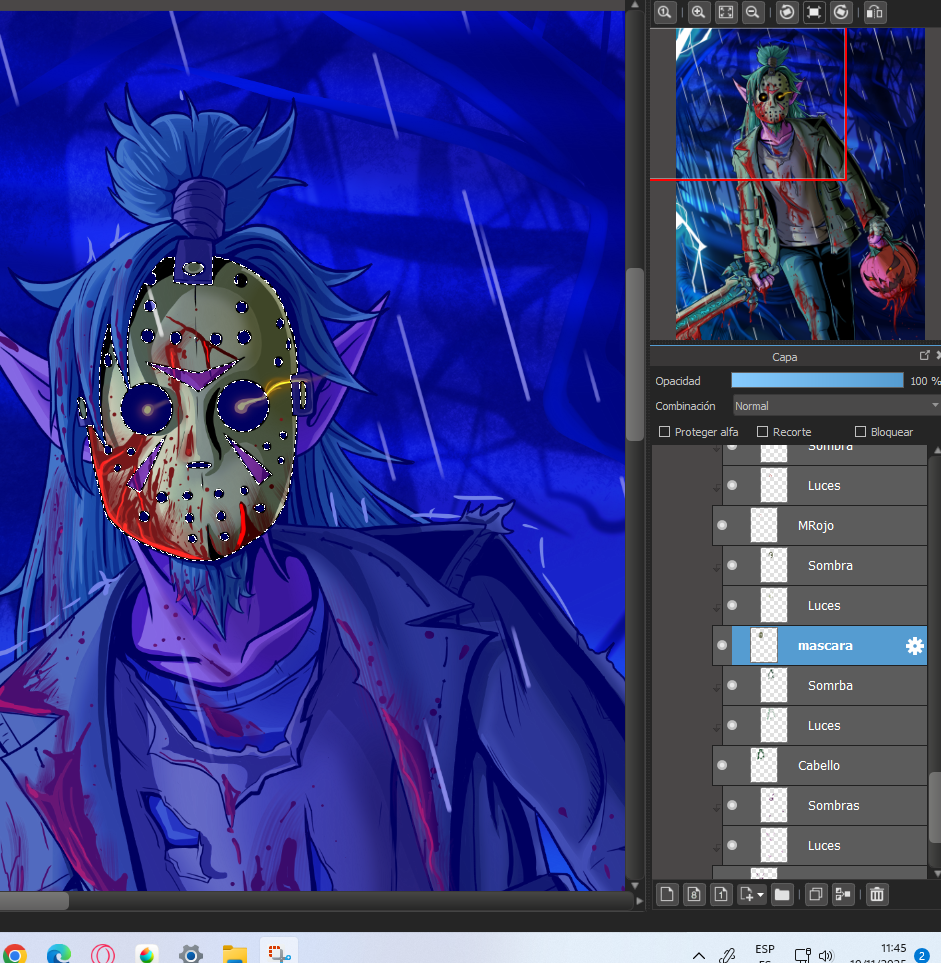Click the layer list vertical scrollbar
Viewport: 941px width, 963px height.
(935, 807)
